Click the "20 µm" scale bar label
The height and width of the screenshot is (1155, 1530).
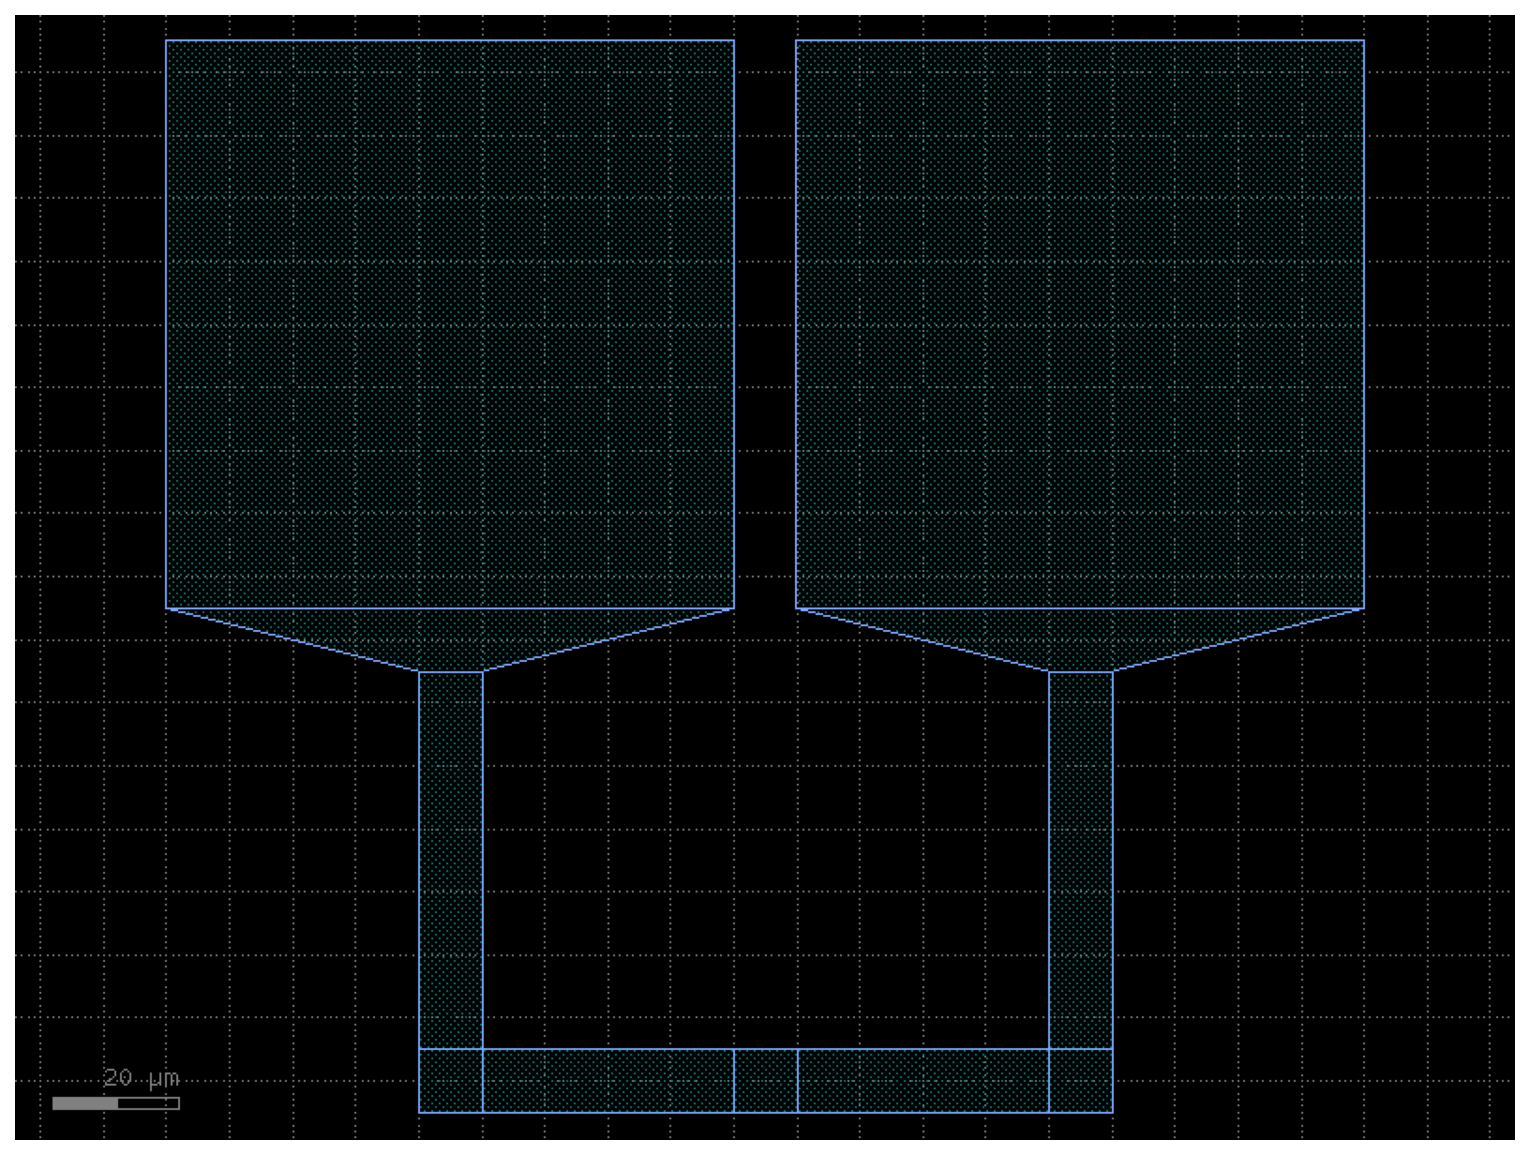click(141, 1078)
